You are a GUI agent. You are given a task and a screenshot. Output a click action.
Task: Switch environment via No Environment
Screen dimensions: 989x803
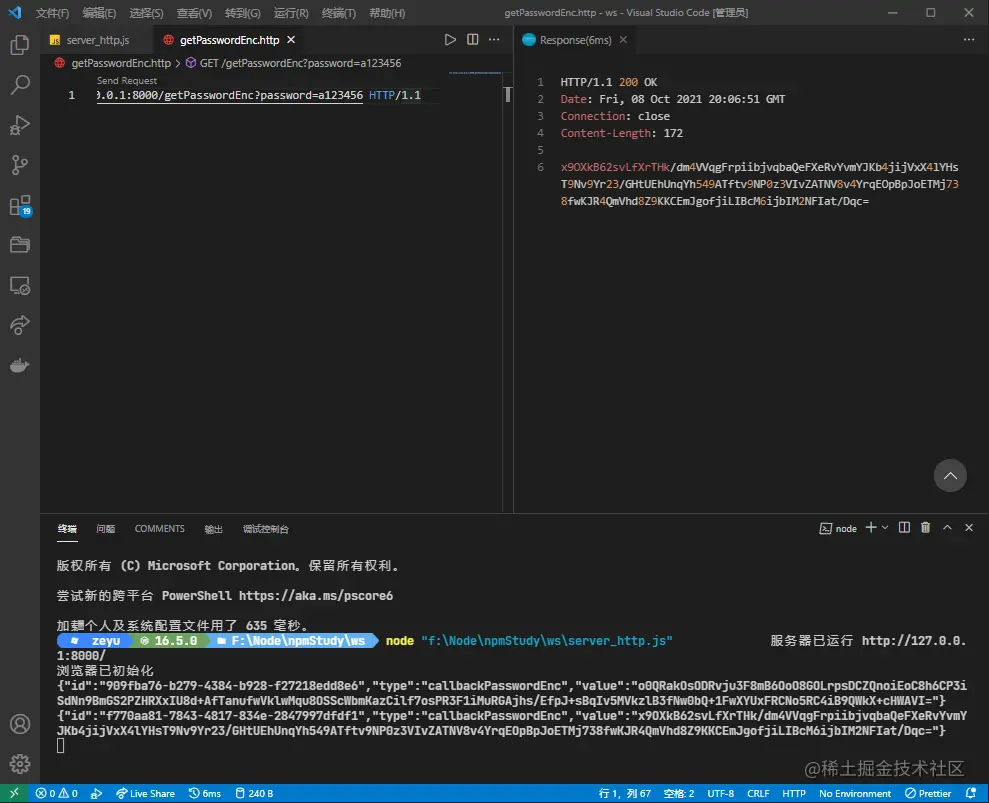tap(855, 794)
